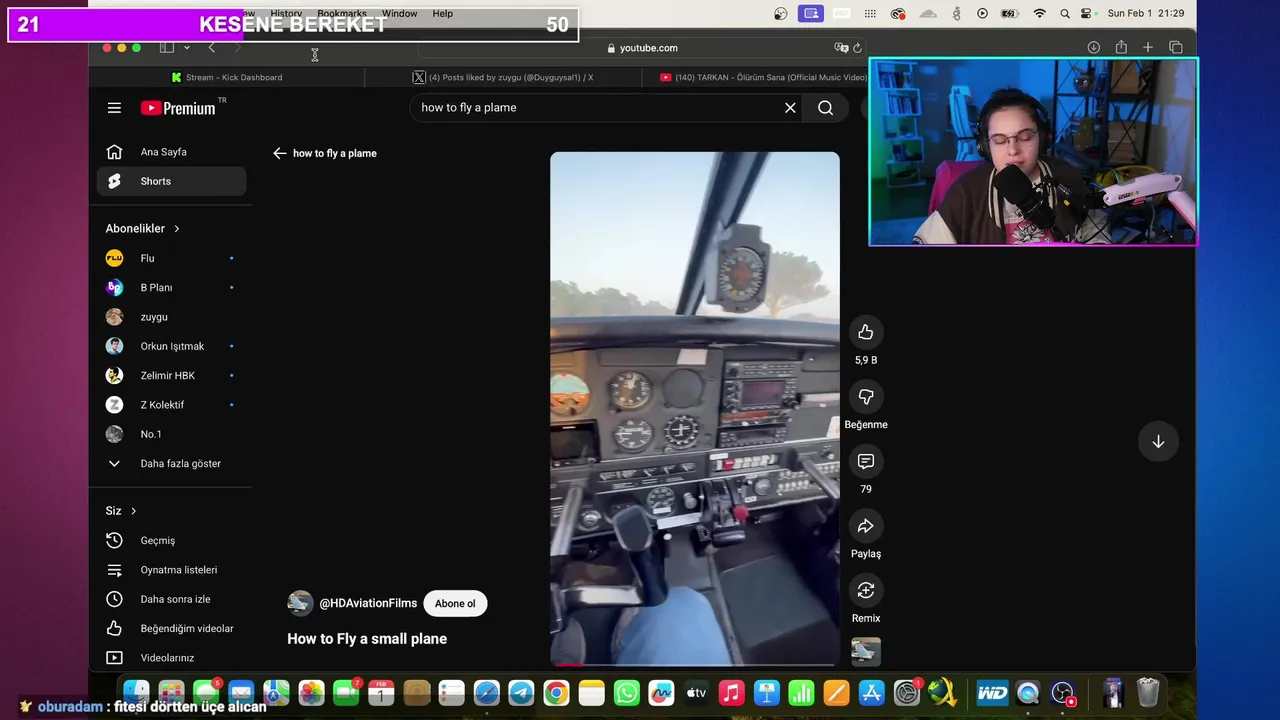Dislike the Short (Beğenme)
The width and height of the screenshot is (1280, 720).
[x=866, y=397]
